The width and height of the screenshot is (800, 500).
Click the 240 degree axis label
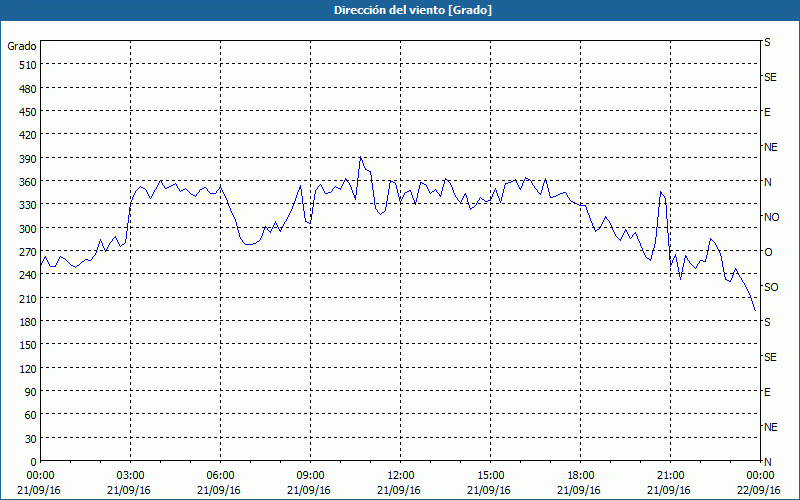pos(29,275)
